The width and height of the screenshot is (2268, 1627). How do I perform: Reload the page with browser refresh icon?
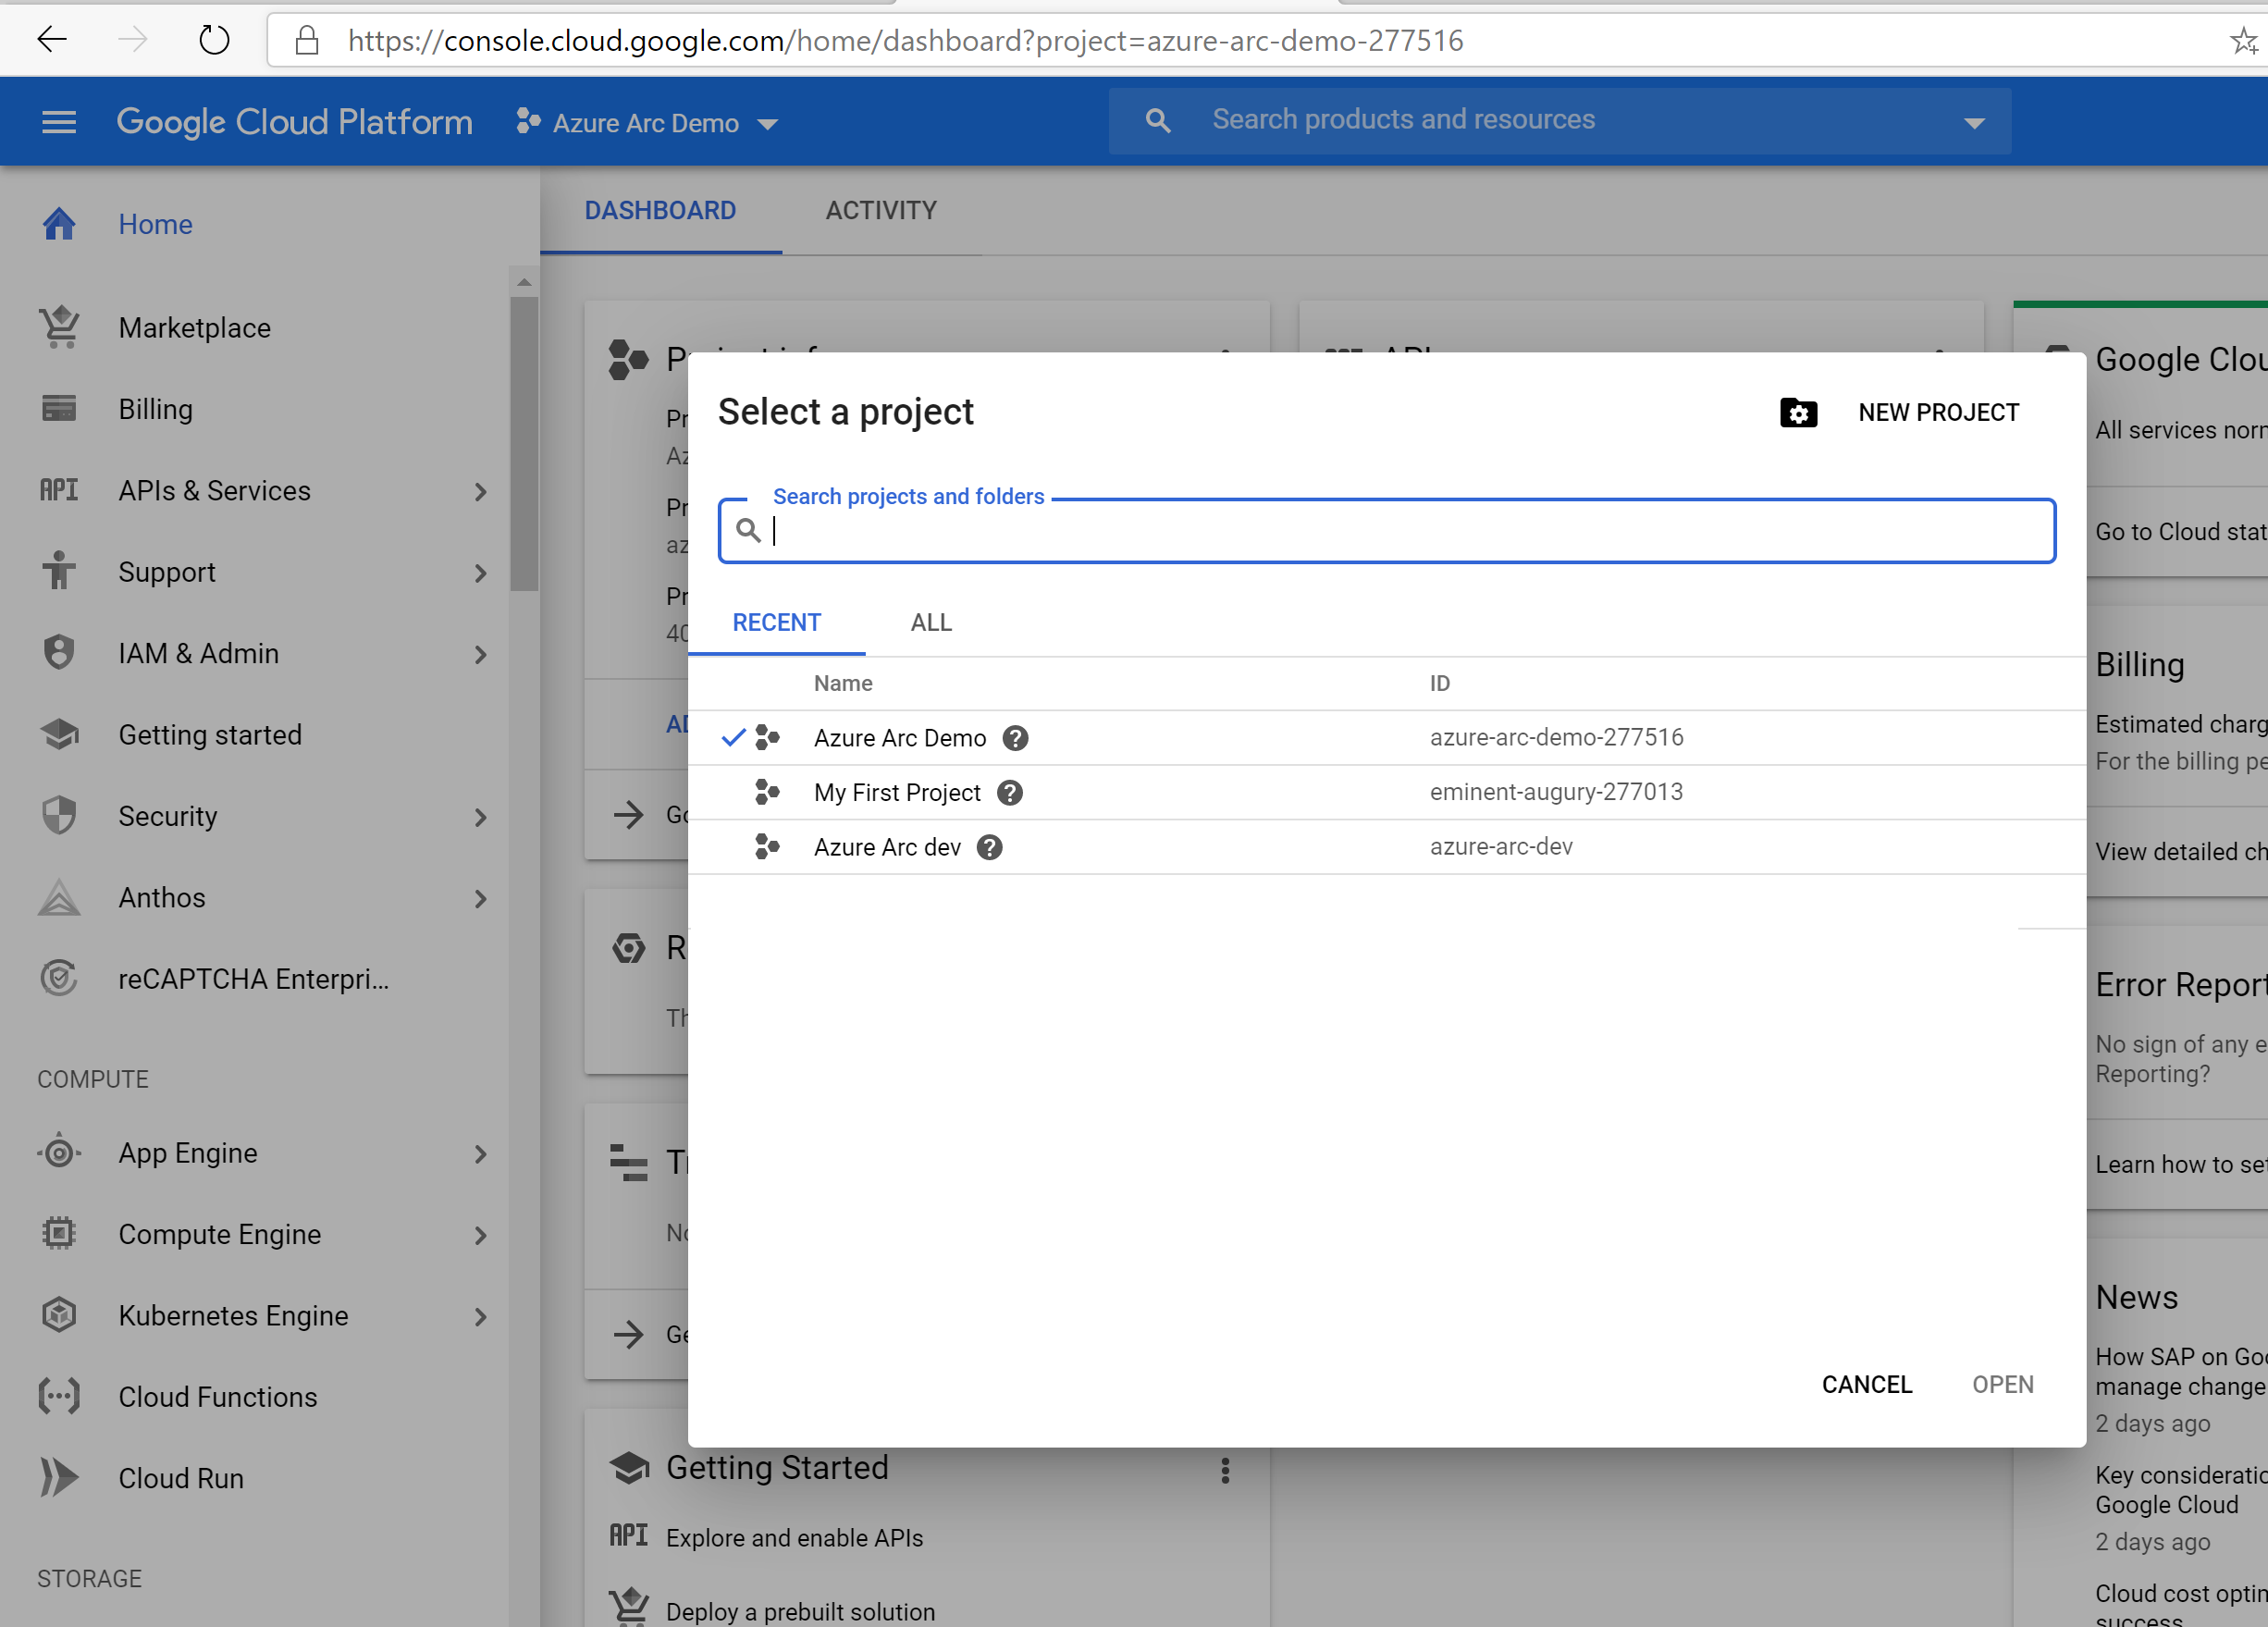click(x=214, y=41)
